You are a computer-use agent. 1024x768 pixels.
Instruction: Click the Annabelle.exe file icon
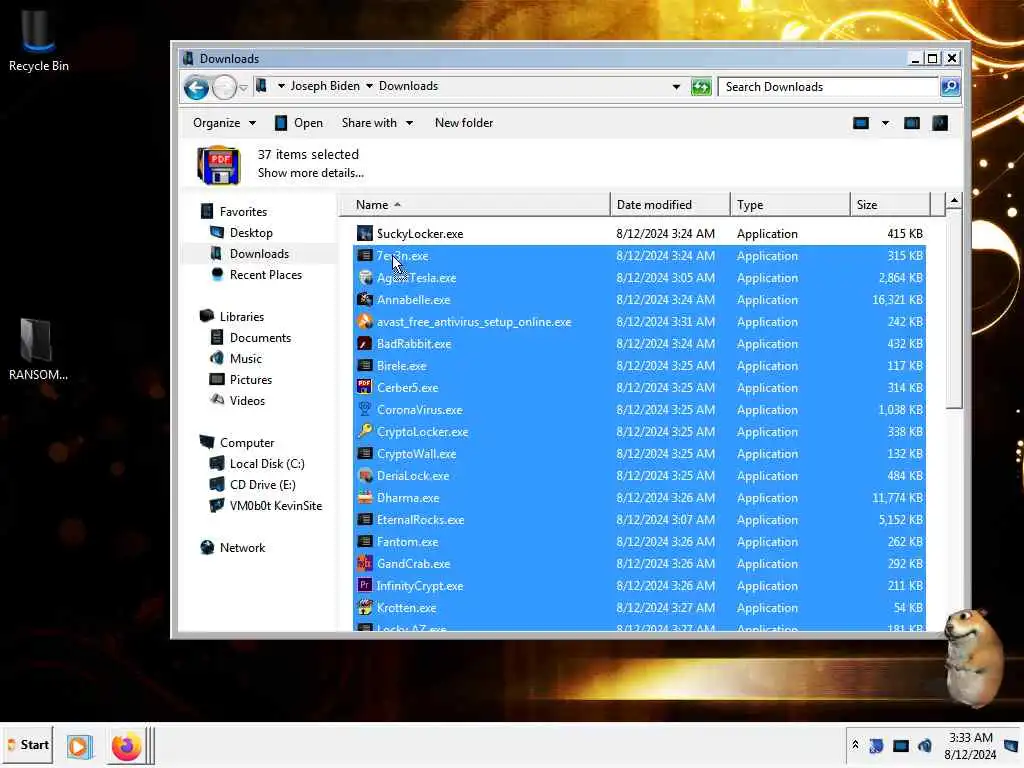point(364,300)
